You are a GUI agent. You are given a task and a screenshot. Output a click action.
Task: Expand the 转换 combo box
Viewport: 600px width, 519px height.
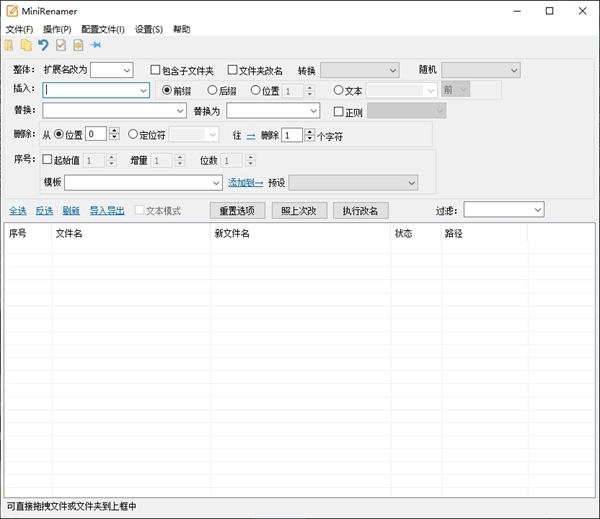tap(360, 70)
